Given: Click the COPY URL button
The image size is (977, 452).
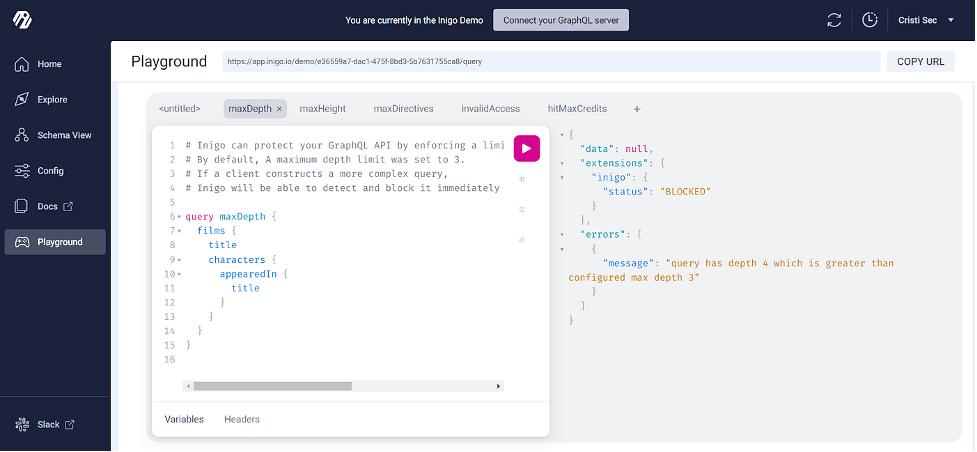Looking at the screenshot, I should tap(920, 62).
